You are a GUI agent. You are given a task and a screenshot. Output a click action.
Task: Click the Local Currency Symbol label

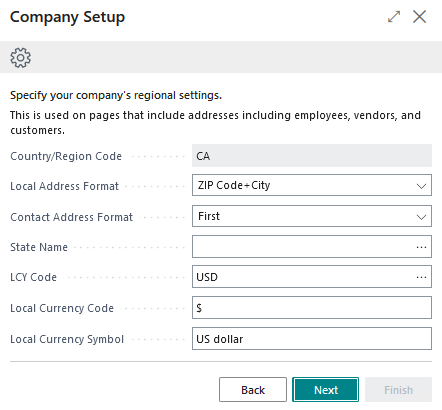tap(67, 339)
